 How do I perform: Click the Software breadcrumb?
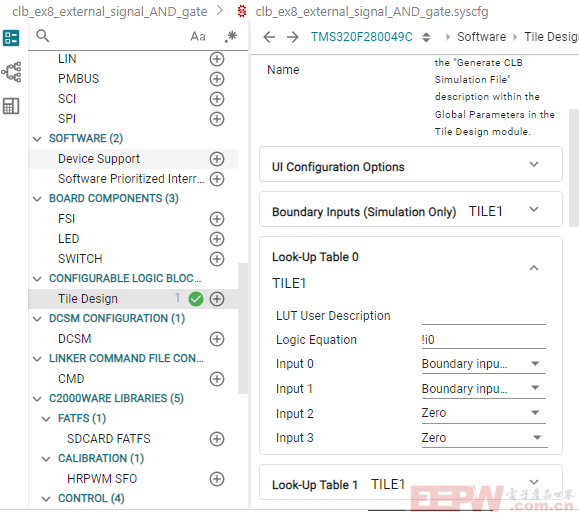[481, 37]
